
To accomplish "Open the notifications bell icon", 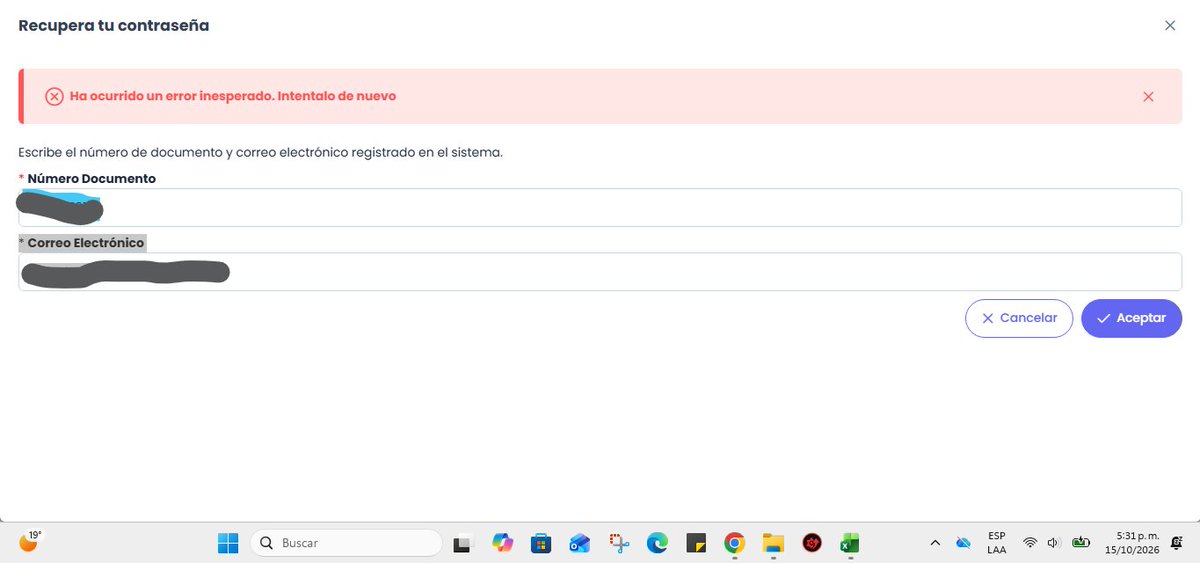I will click(x=1179, y=543).
